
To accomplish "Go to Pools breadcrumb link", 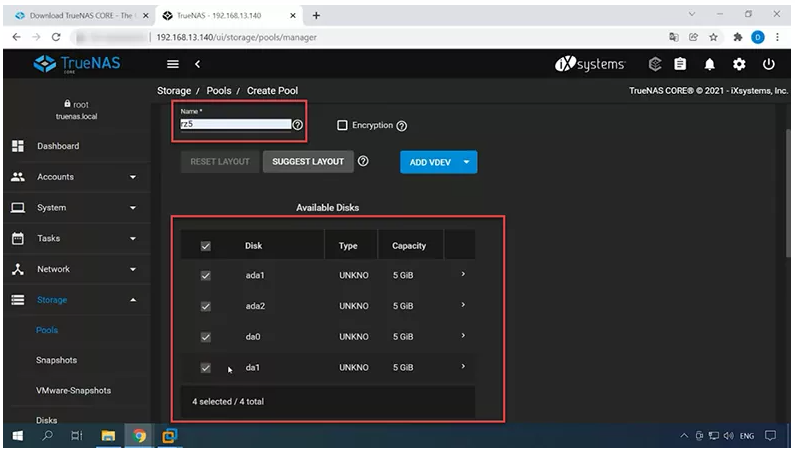I will [219, 91].
